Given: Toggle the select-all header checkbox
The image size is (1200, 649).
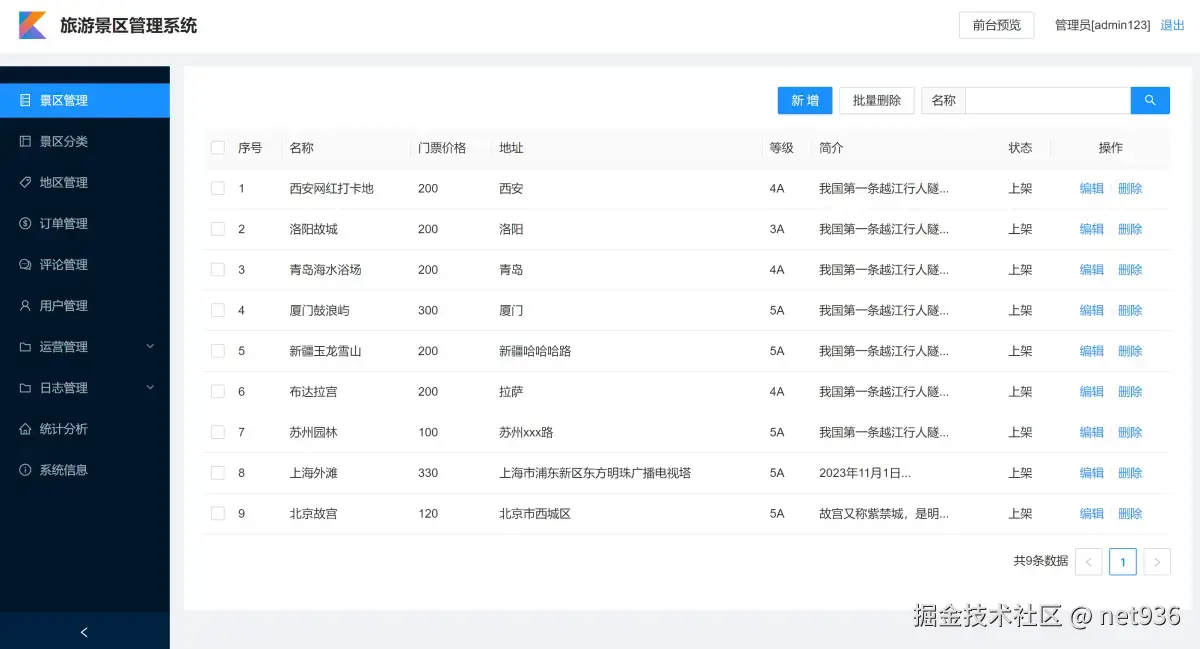Looking at the screenshot, I should (218, 148).
